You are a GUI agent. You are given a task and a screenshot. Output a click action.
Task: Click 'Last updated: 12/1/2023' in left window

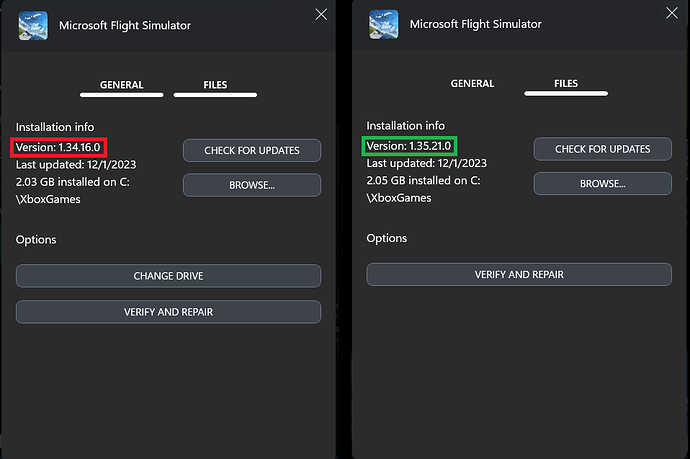tap(76, 165)
